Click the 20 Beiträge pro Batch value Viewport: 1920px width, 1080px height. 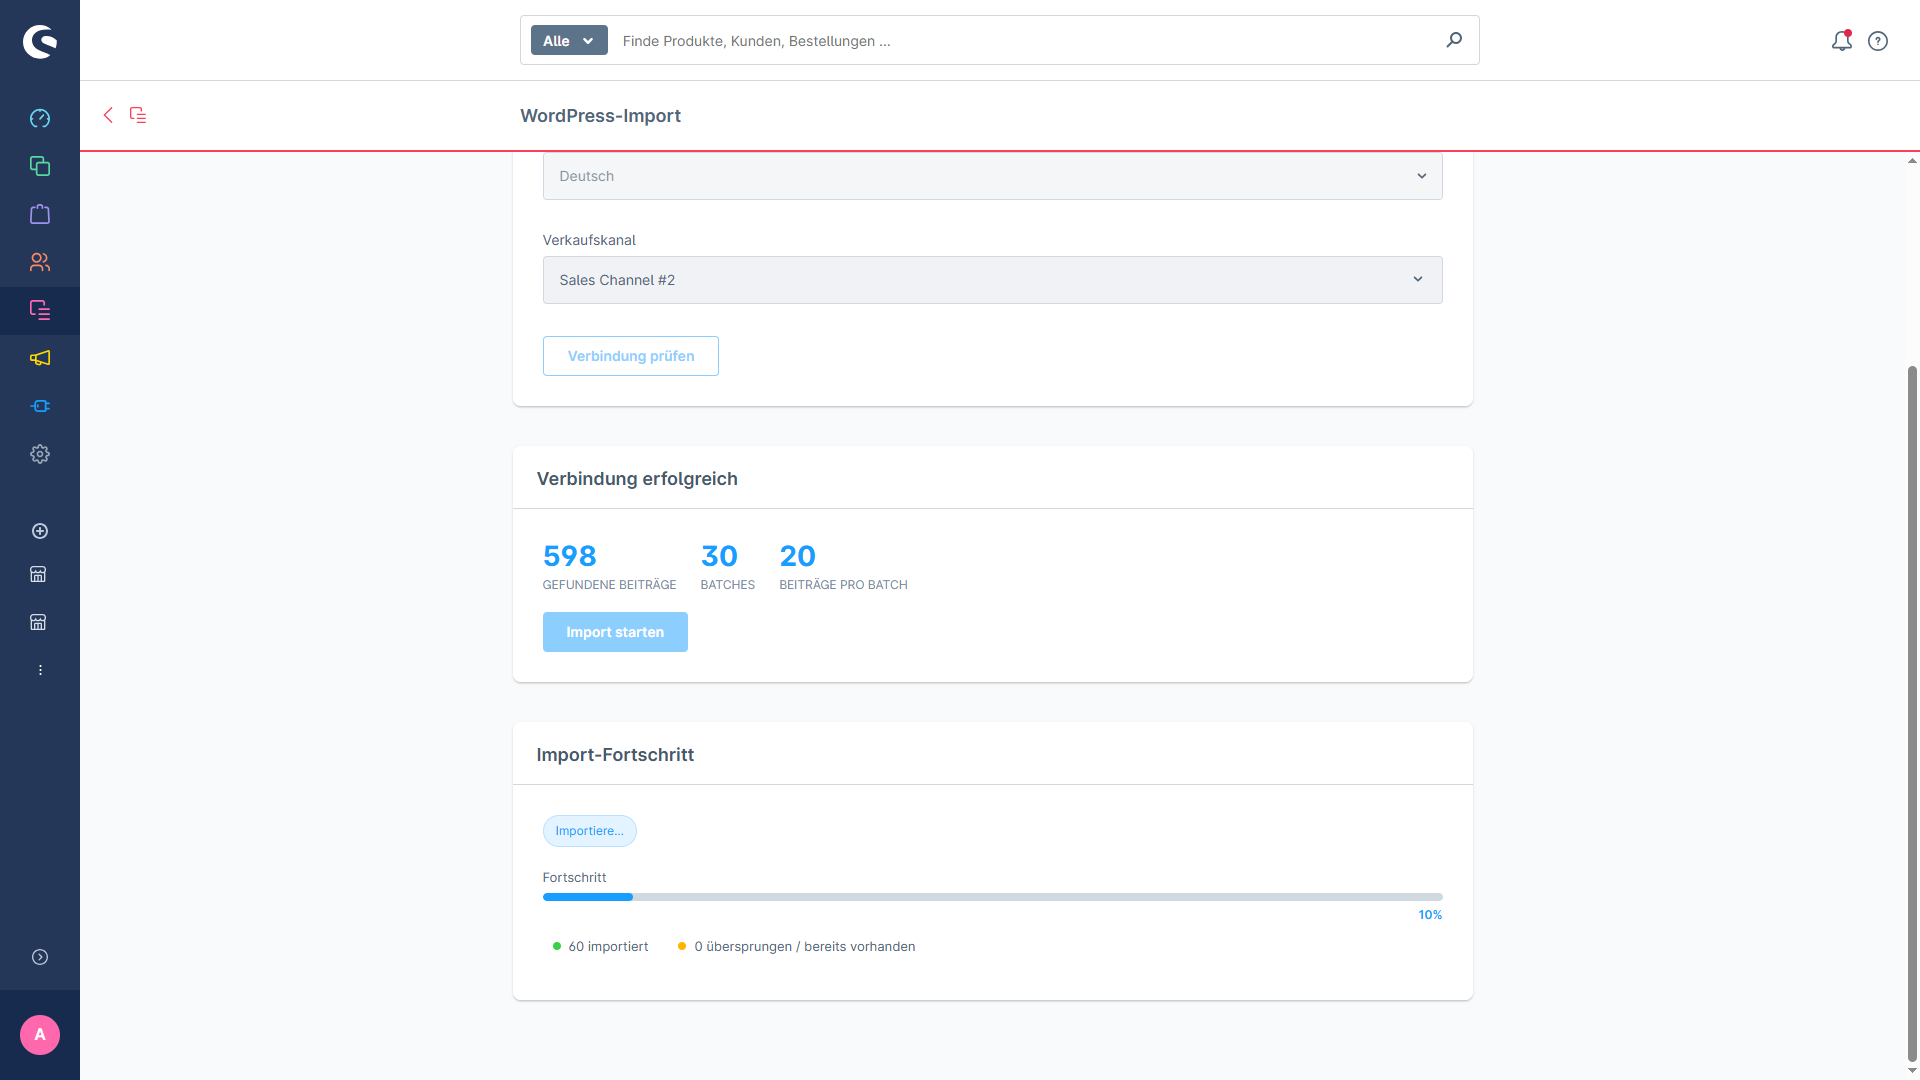(797, 556)
